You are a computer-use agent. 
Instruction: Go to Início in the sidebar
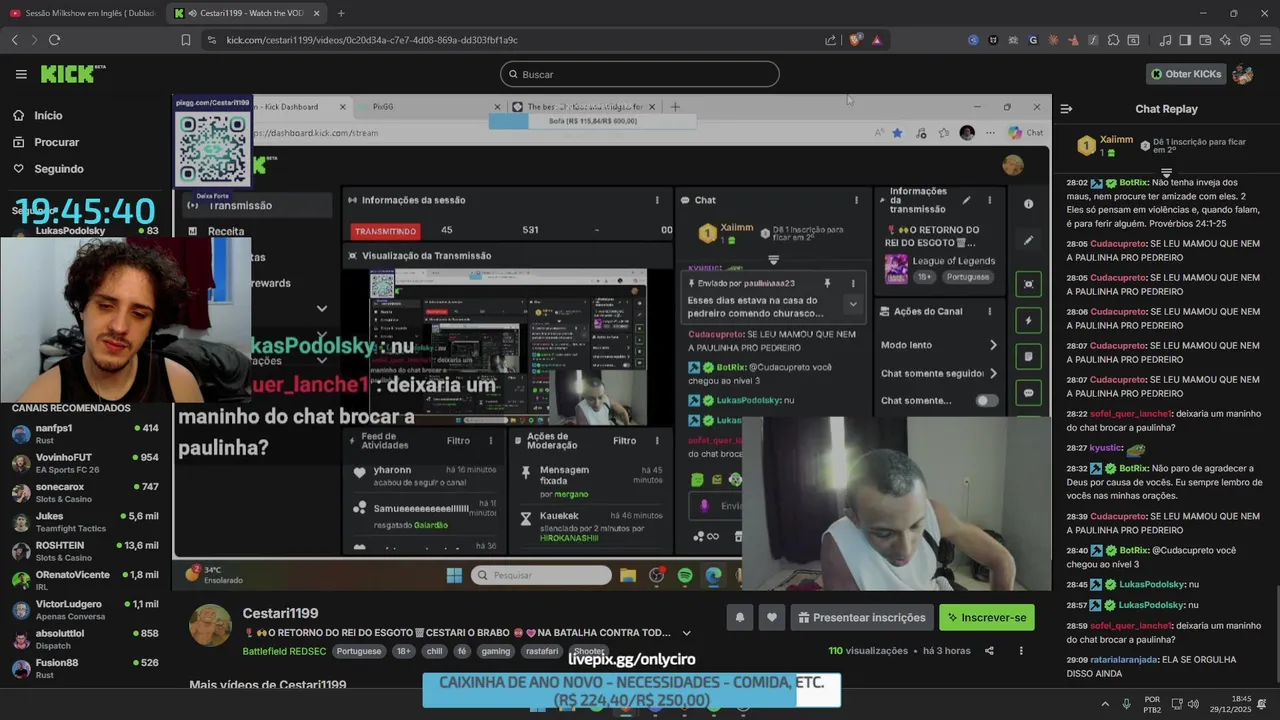[x=48, y=116]
